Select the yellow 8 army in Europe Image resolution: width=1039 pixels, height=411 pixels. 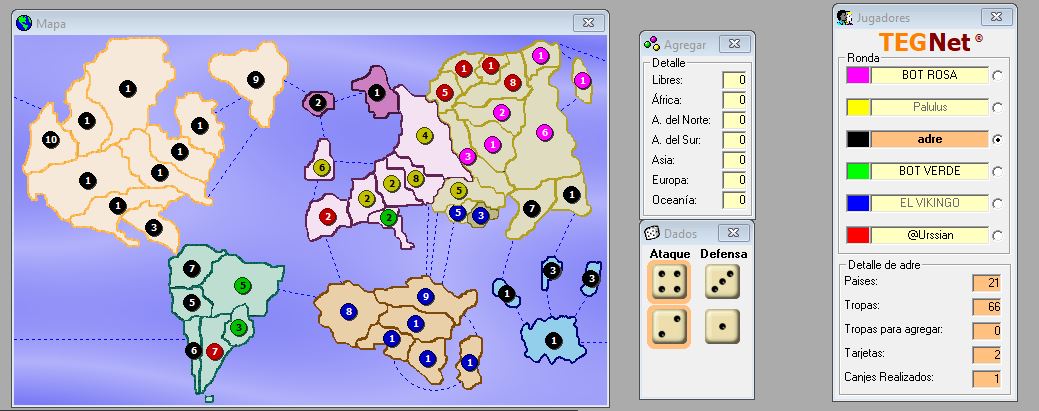click(415, 178)
